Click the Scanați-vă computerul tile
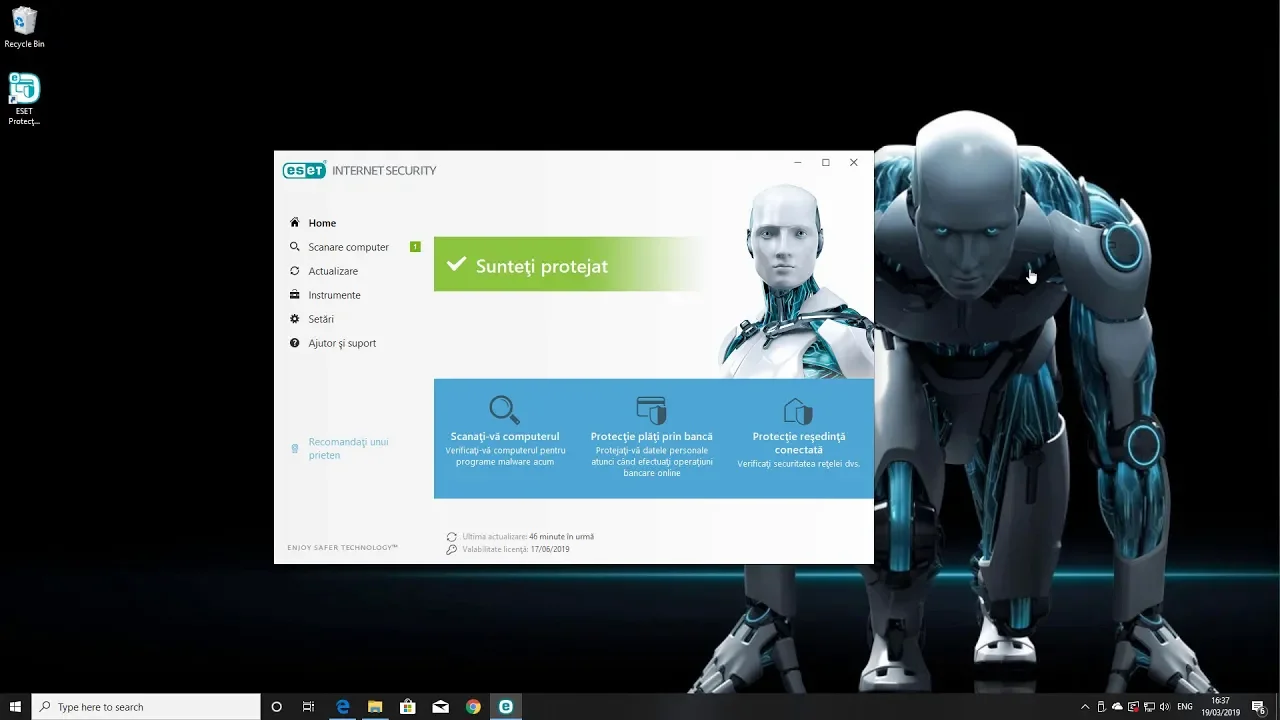The height and width of the screenshot is (720, 1280). [x=505, y=438]
